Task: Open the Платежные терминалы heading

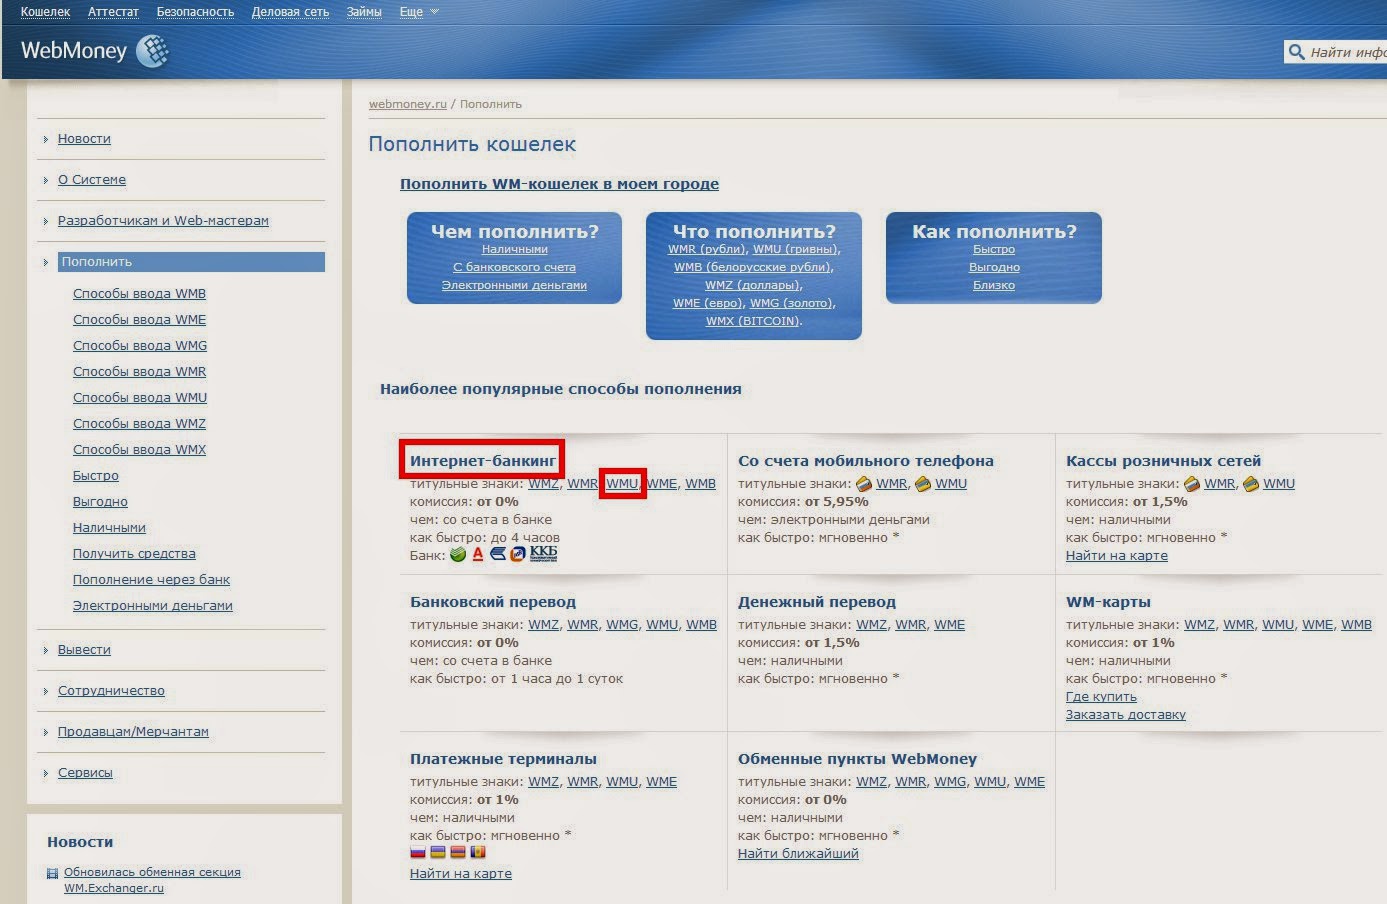Action: pos(503,759)
